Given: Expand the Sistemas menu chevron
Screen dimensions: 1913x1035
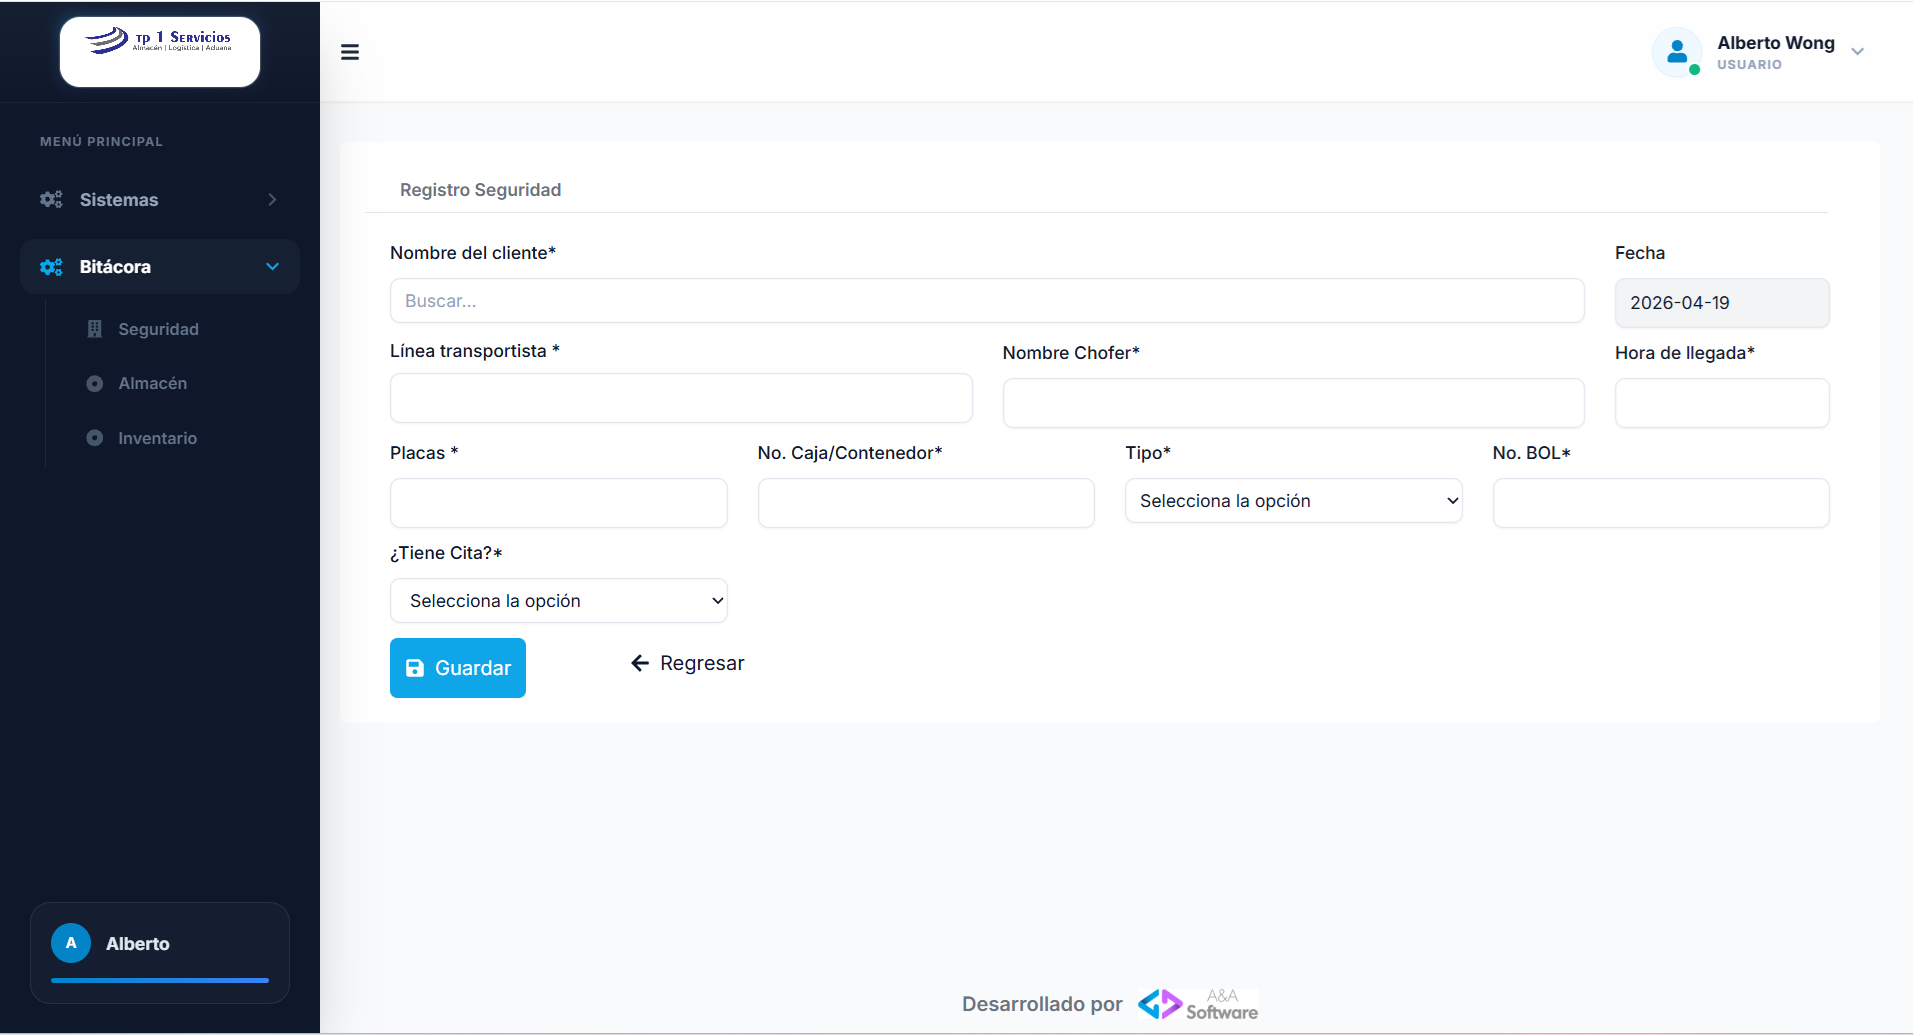Looking at the screenshot, I should 272,200.
